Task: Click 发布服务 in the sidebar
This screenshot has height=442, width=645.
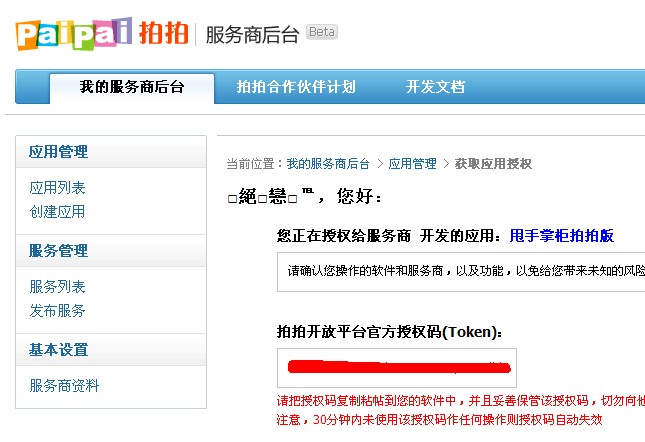Action: [57, 310]
